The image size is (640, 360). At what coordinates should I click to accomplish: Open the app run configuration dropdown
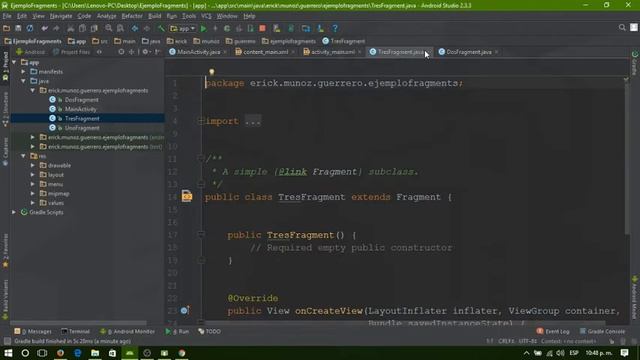pyautogui.click(x=182, y=28)
